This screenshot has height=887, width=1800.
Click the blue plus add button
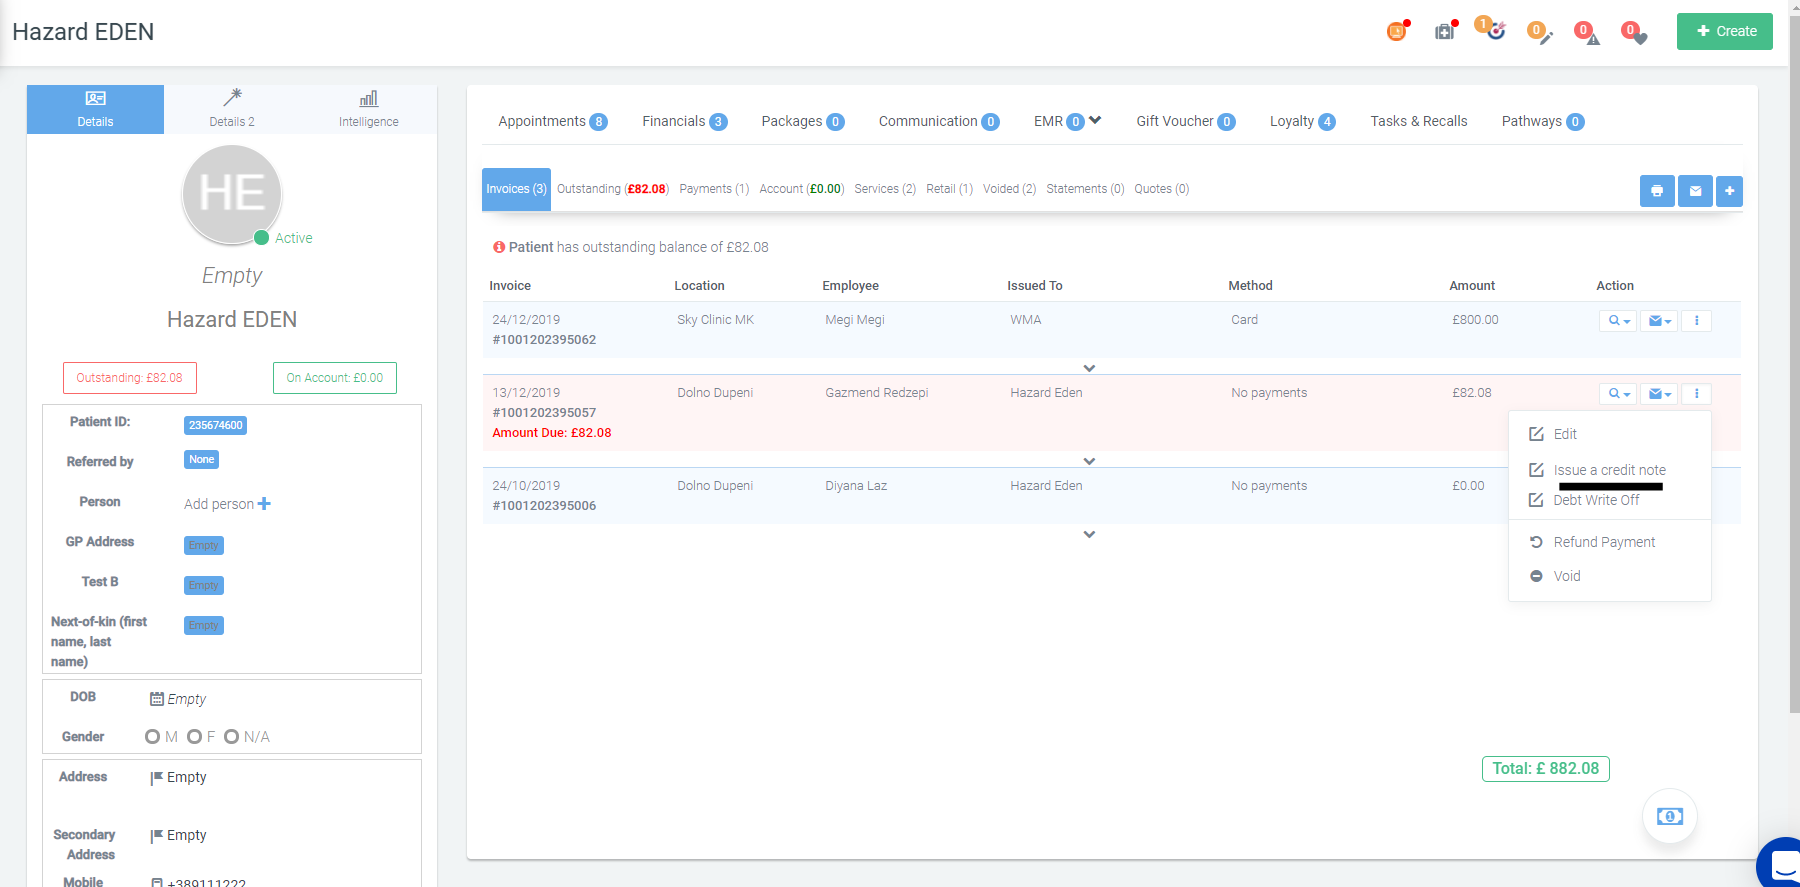(1729, 191)
